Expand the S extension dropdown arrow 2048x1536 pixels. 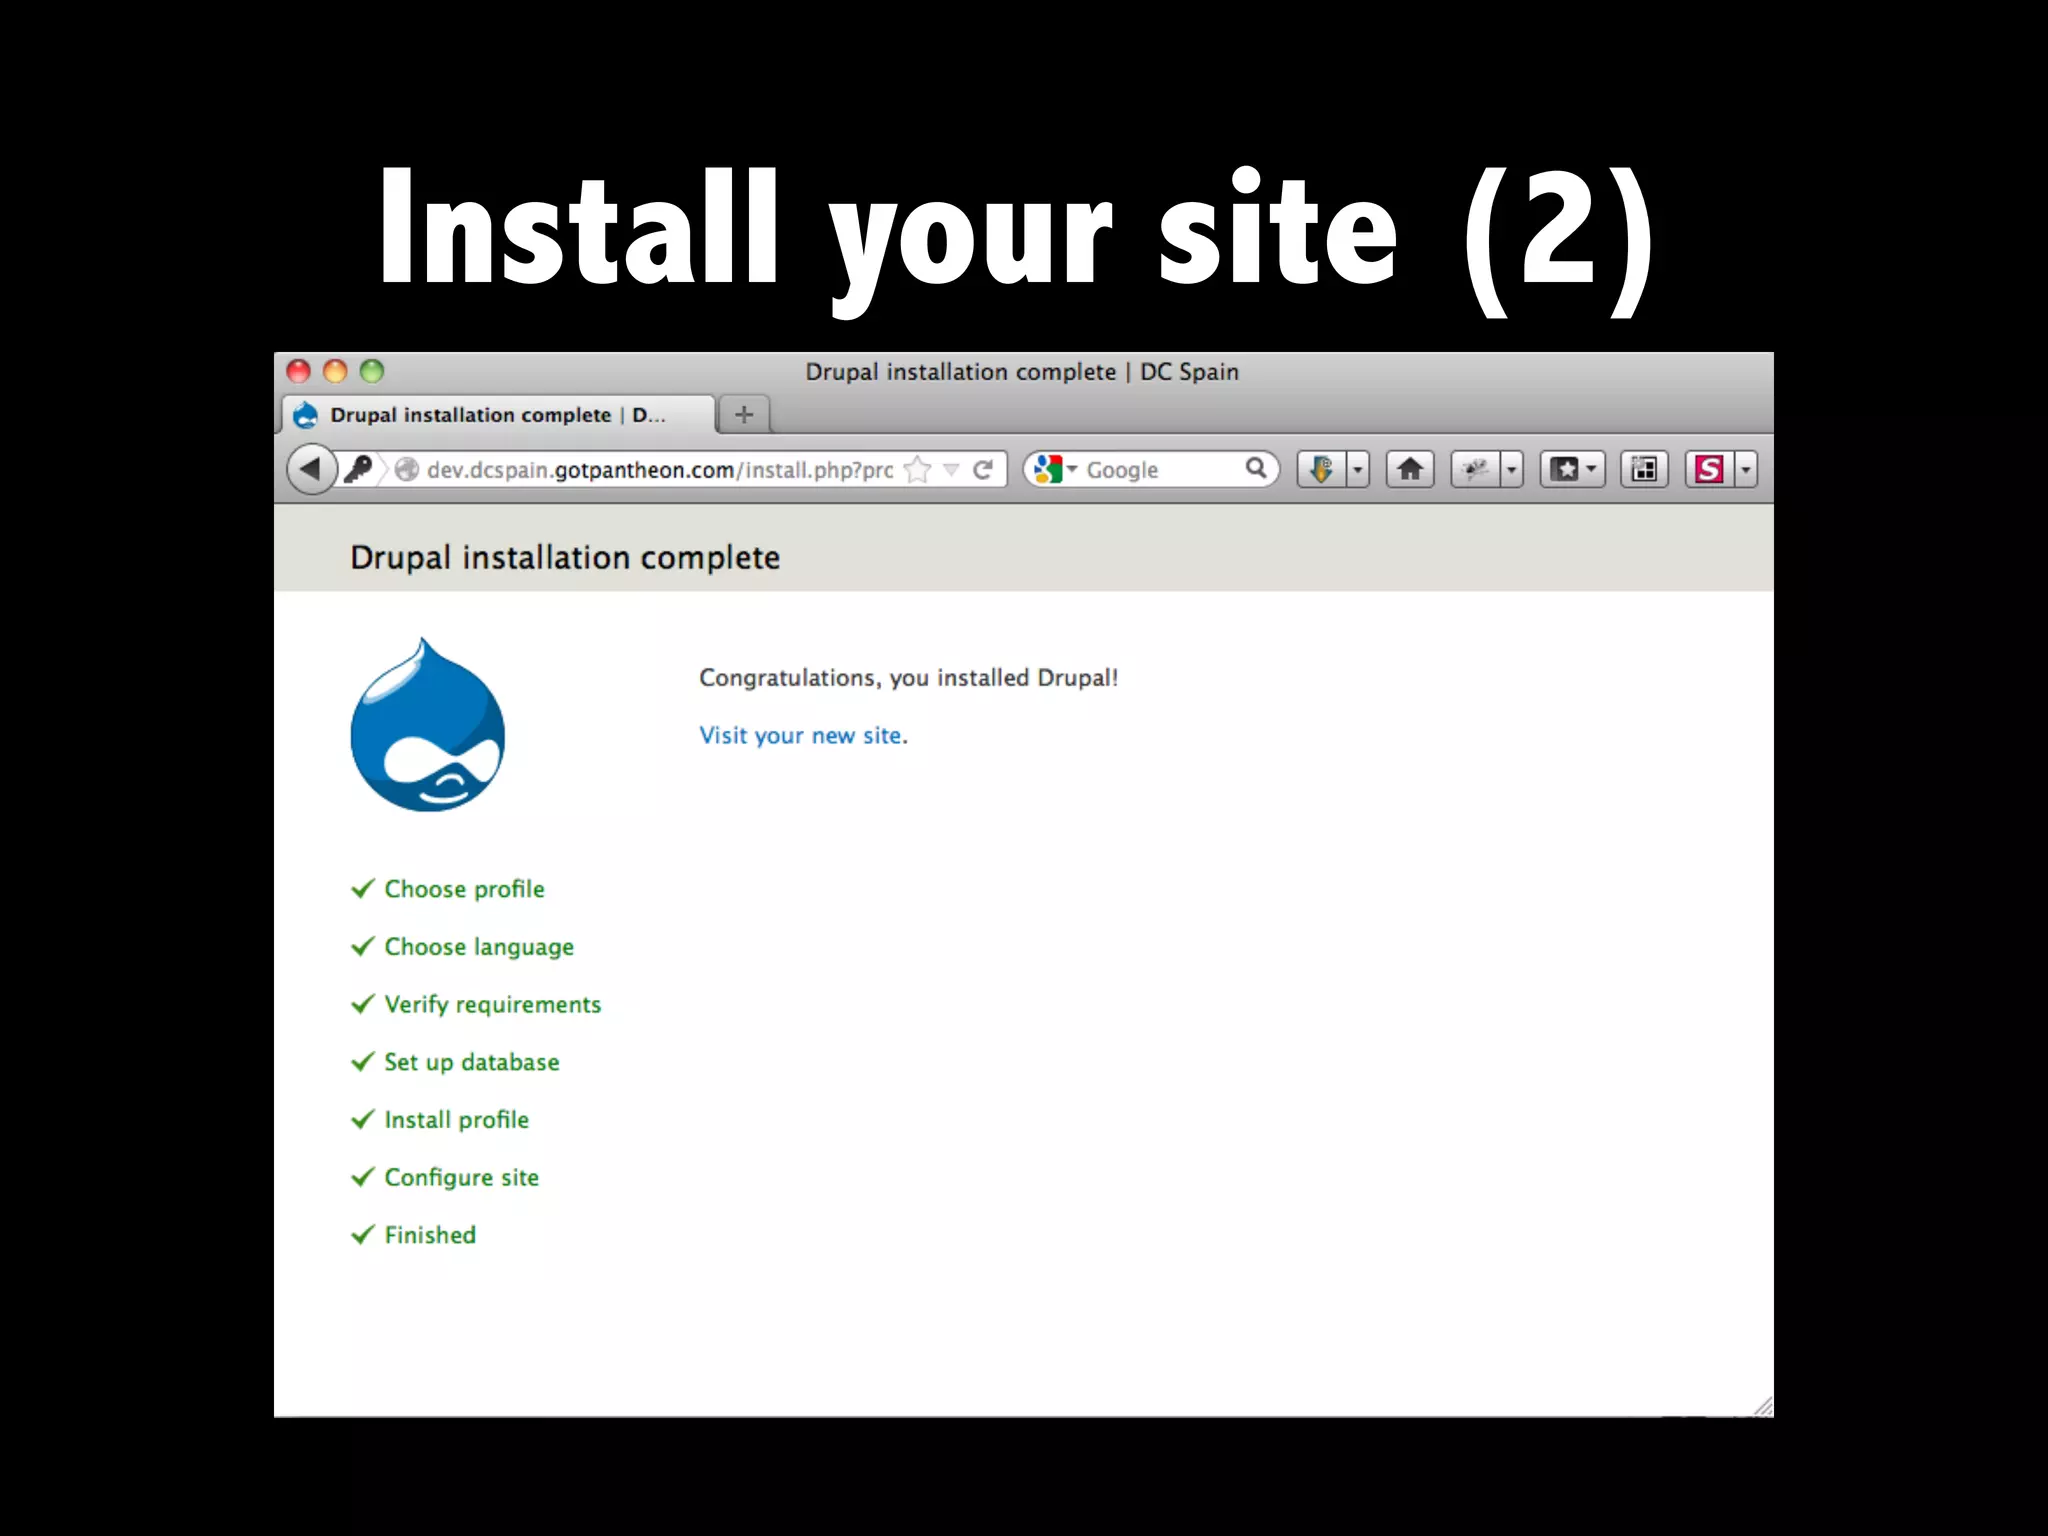tap(1746, 469)
